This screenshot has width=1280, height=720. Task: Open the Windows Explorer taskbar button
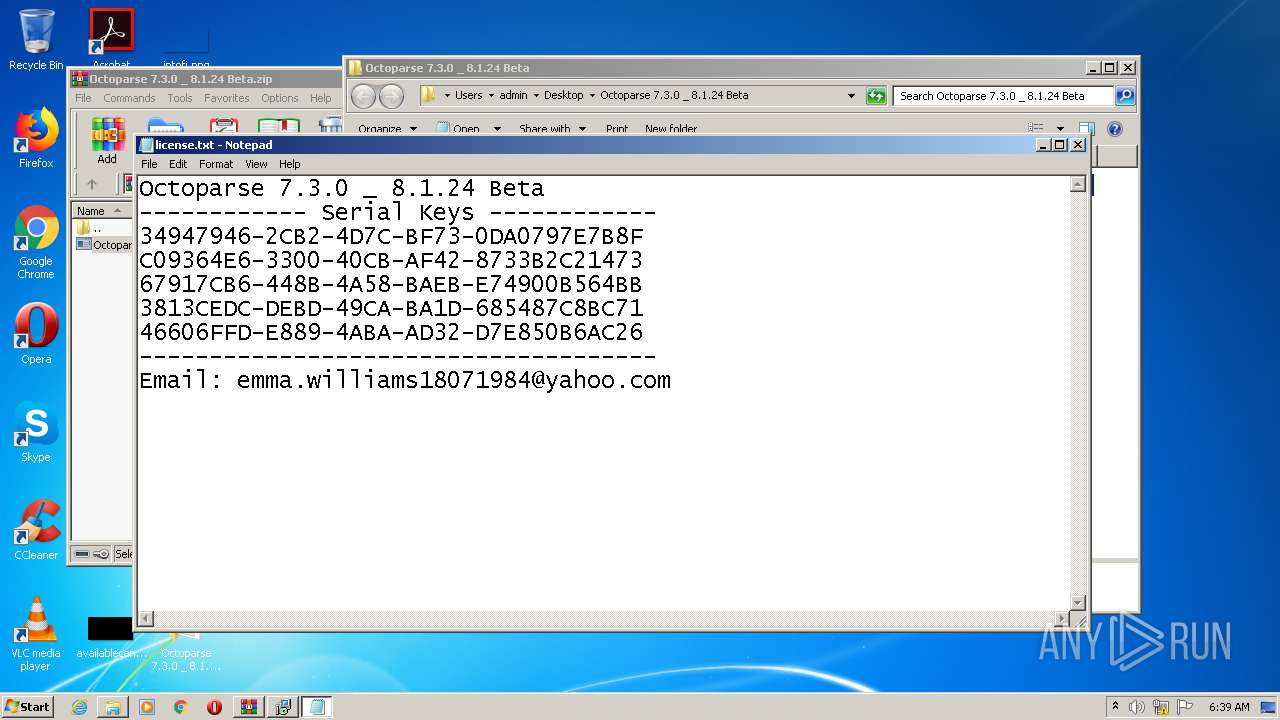click(113, 707)
